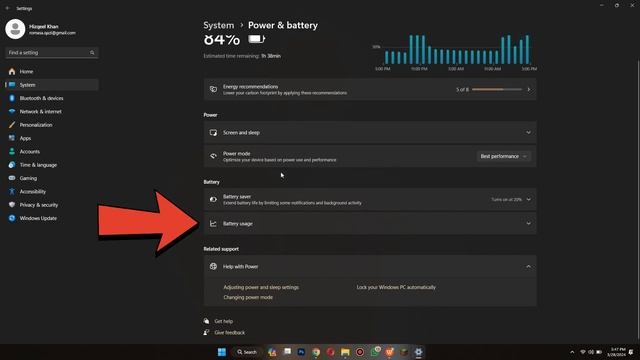This screenshot has width=640, height=360.
Task: Open Brave browser from the taskbar
Action: 389,352
